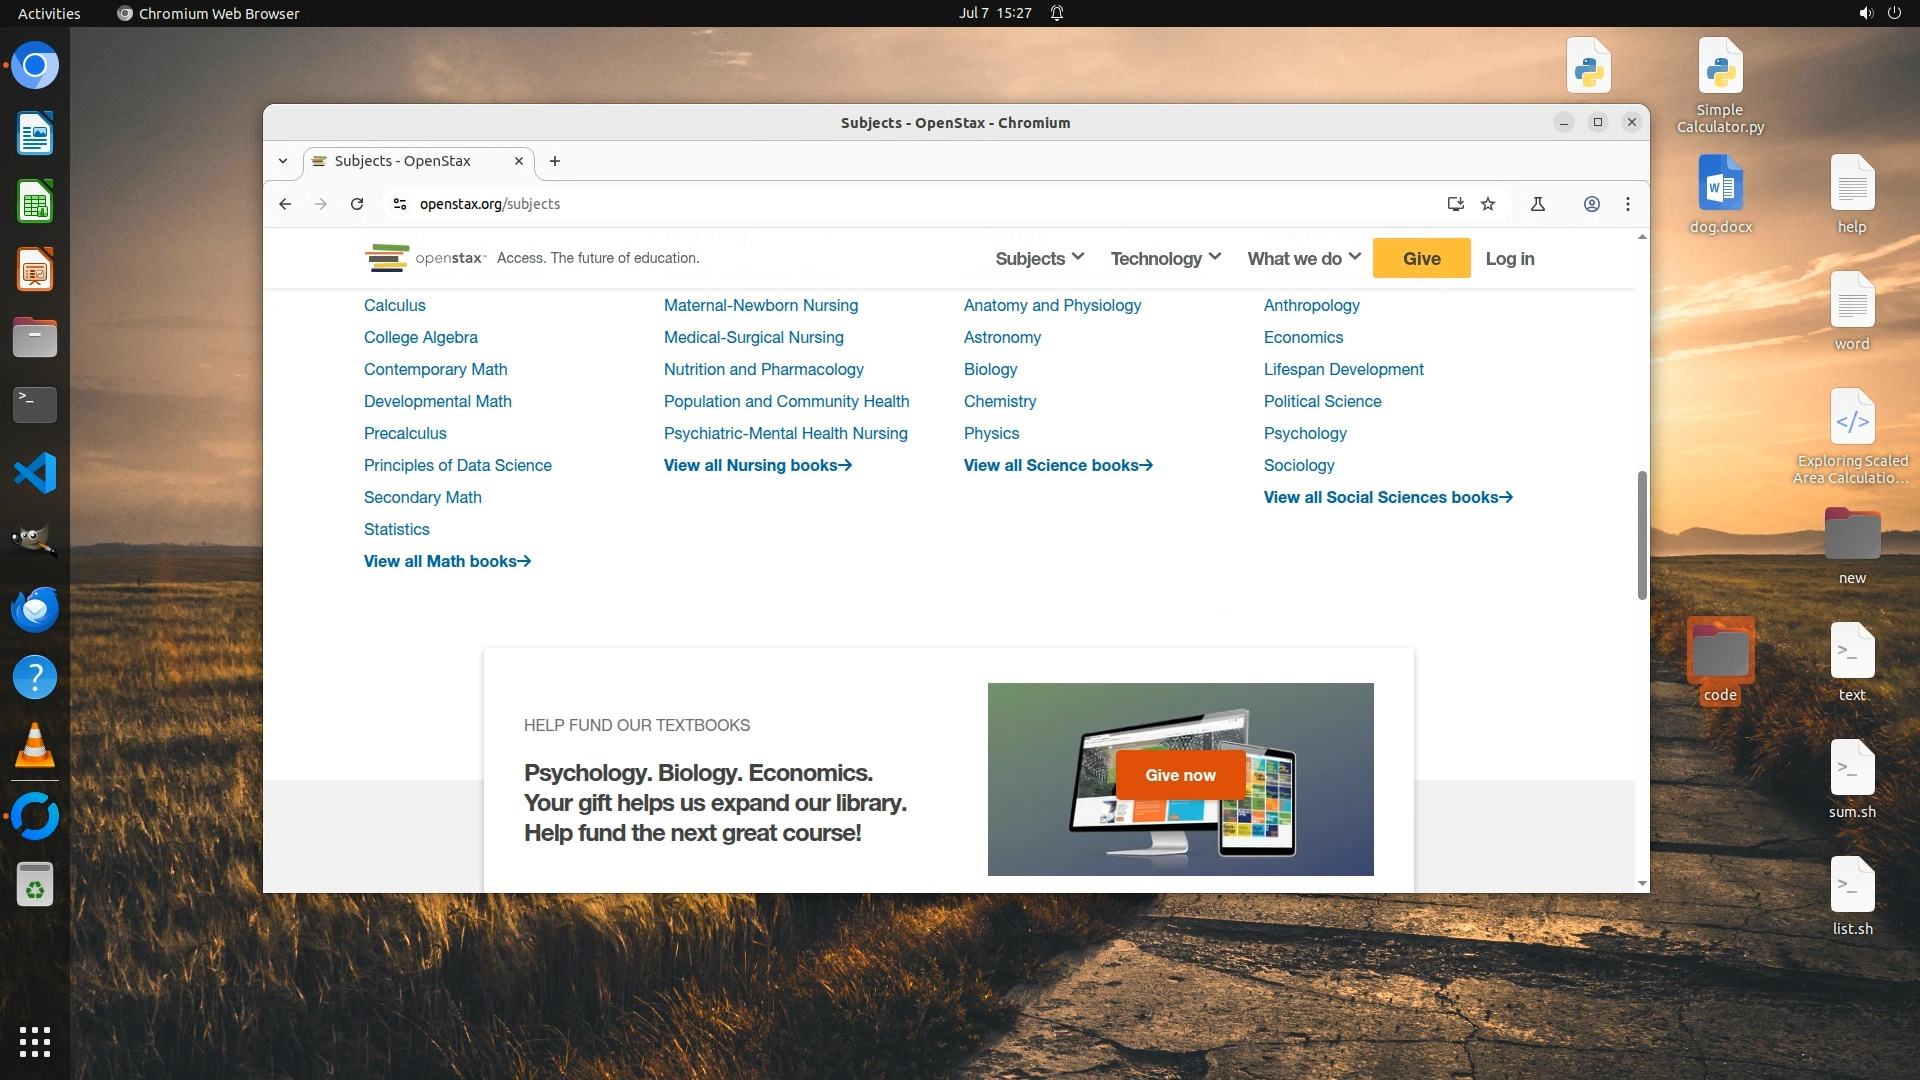This screenshot has width=1920, height=1080.
Task: Go back with the browser back arrow
Action: tap(285, 204)
